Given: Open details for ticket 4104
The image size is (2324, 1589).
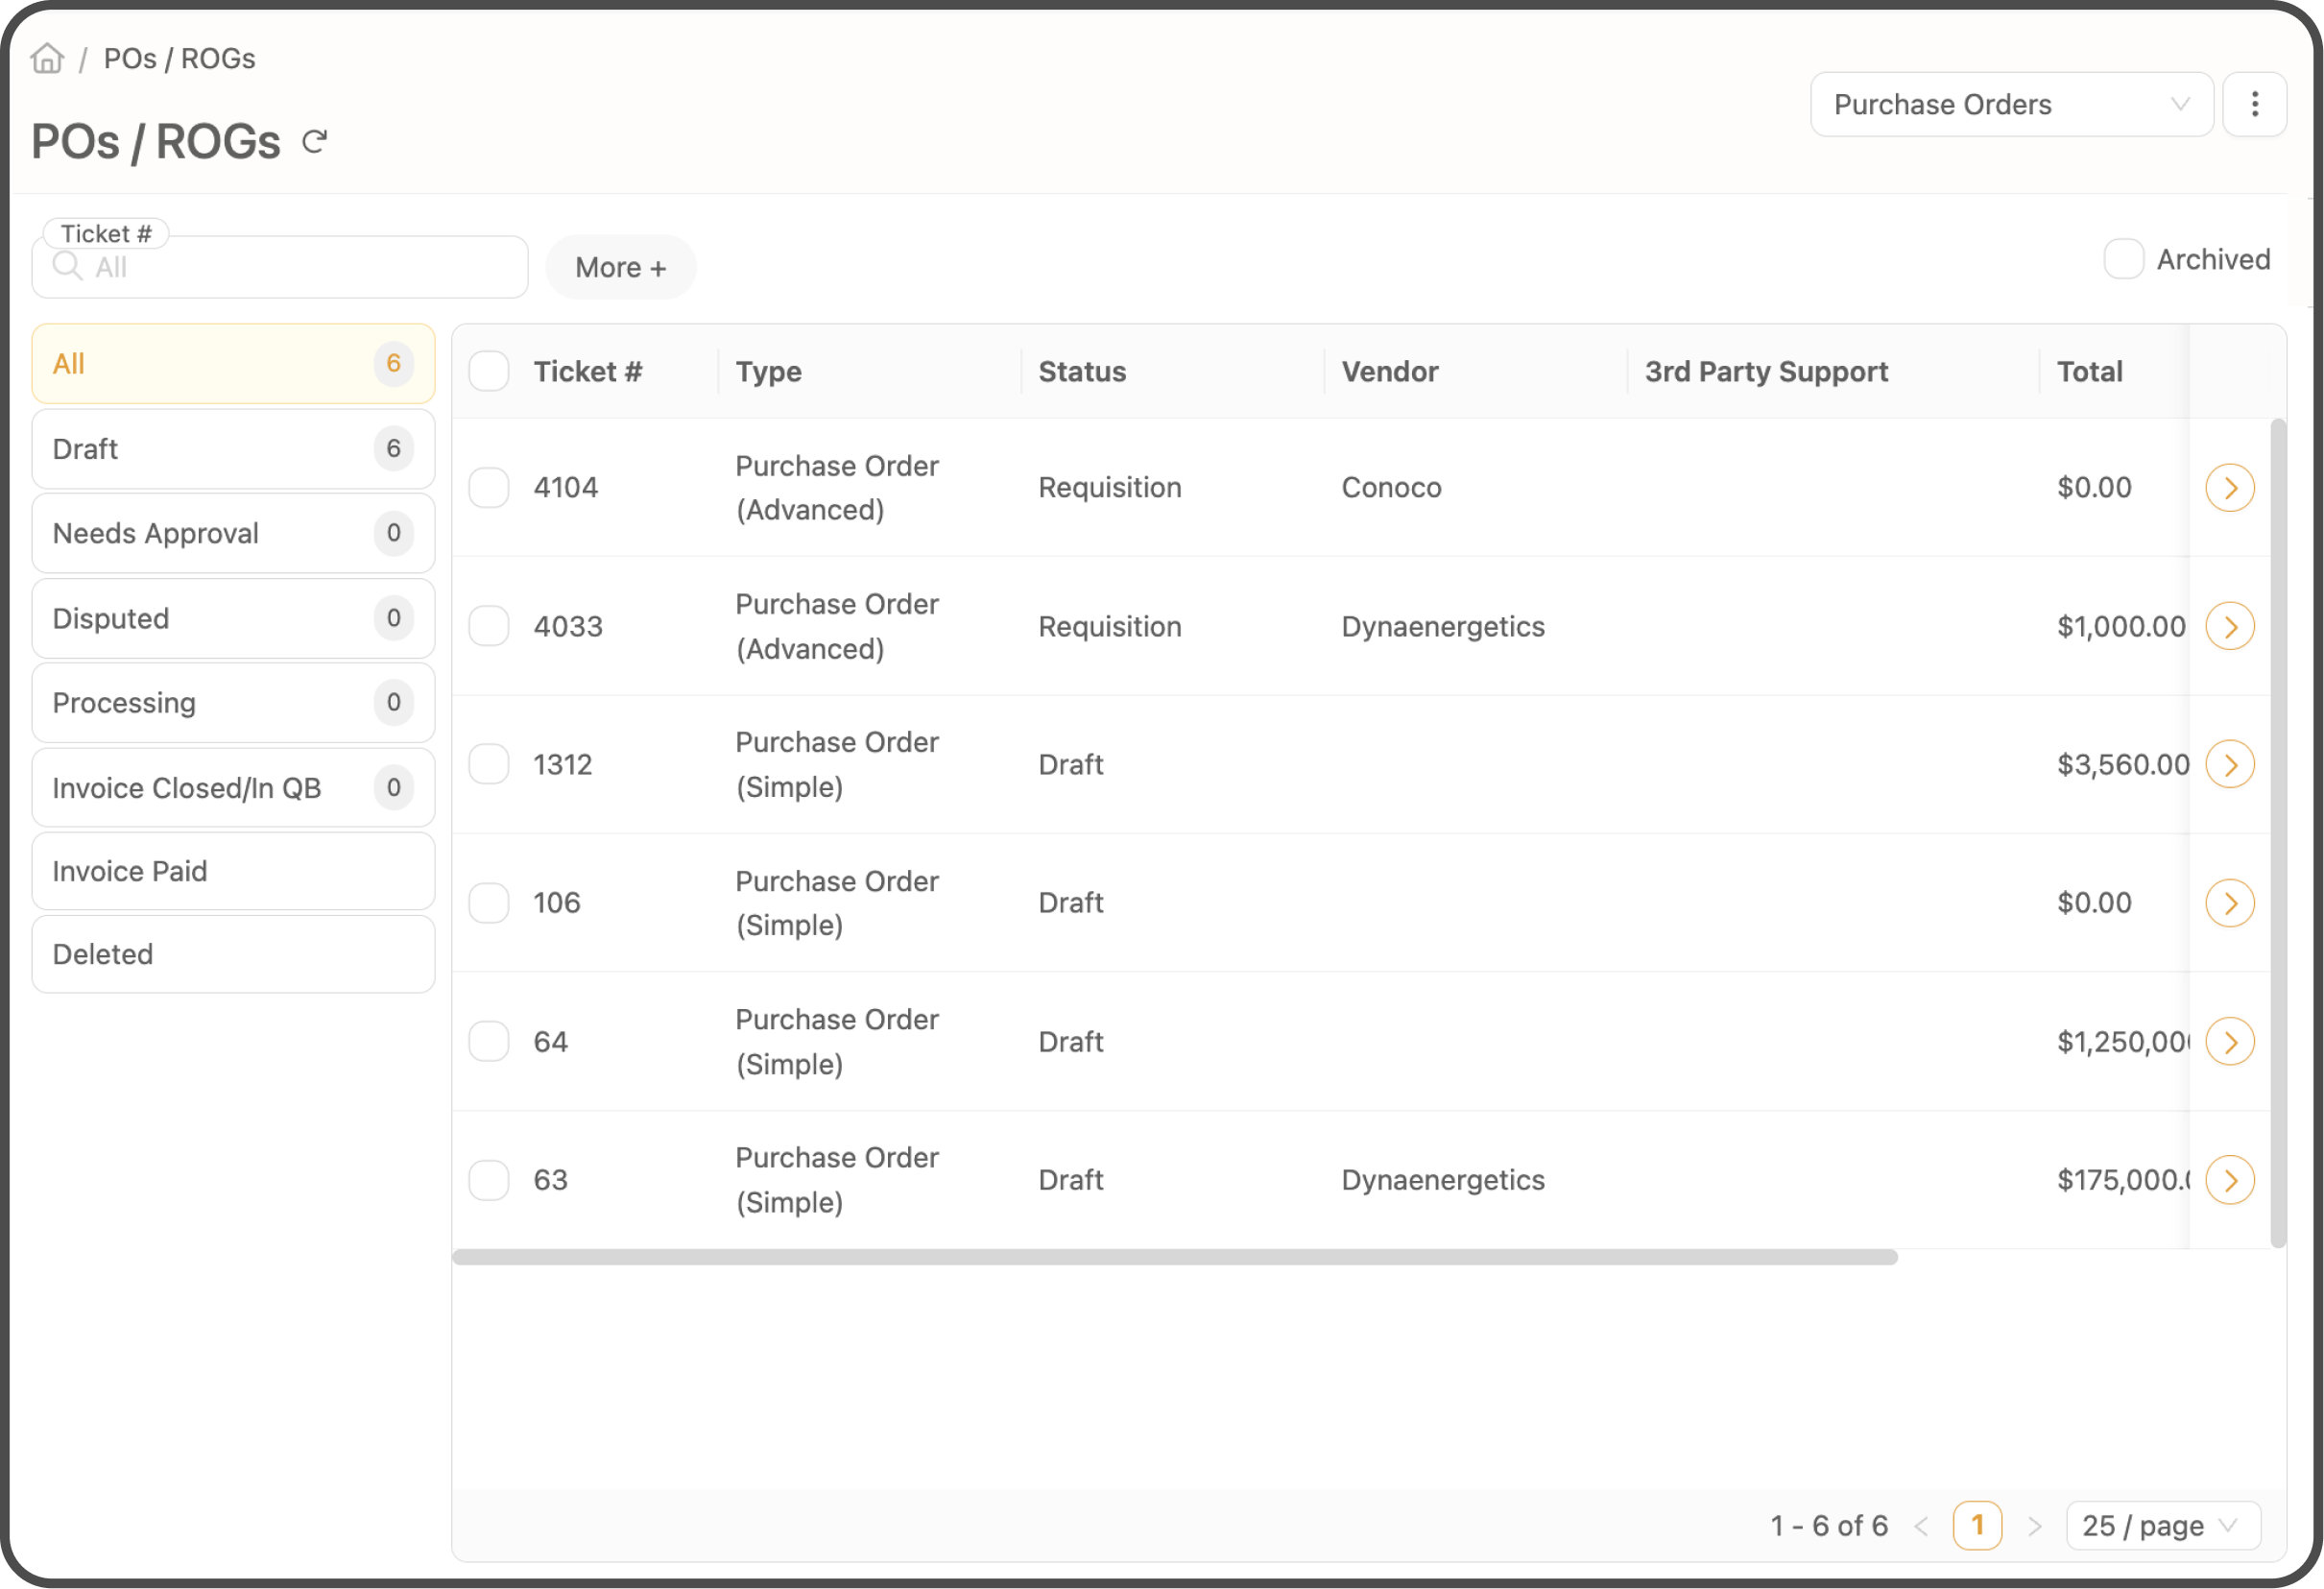Looking at the screenshot, I should pos(2230,487).
